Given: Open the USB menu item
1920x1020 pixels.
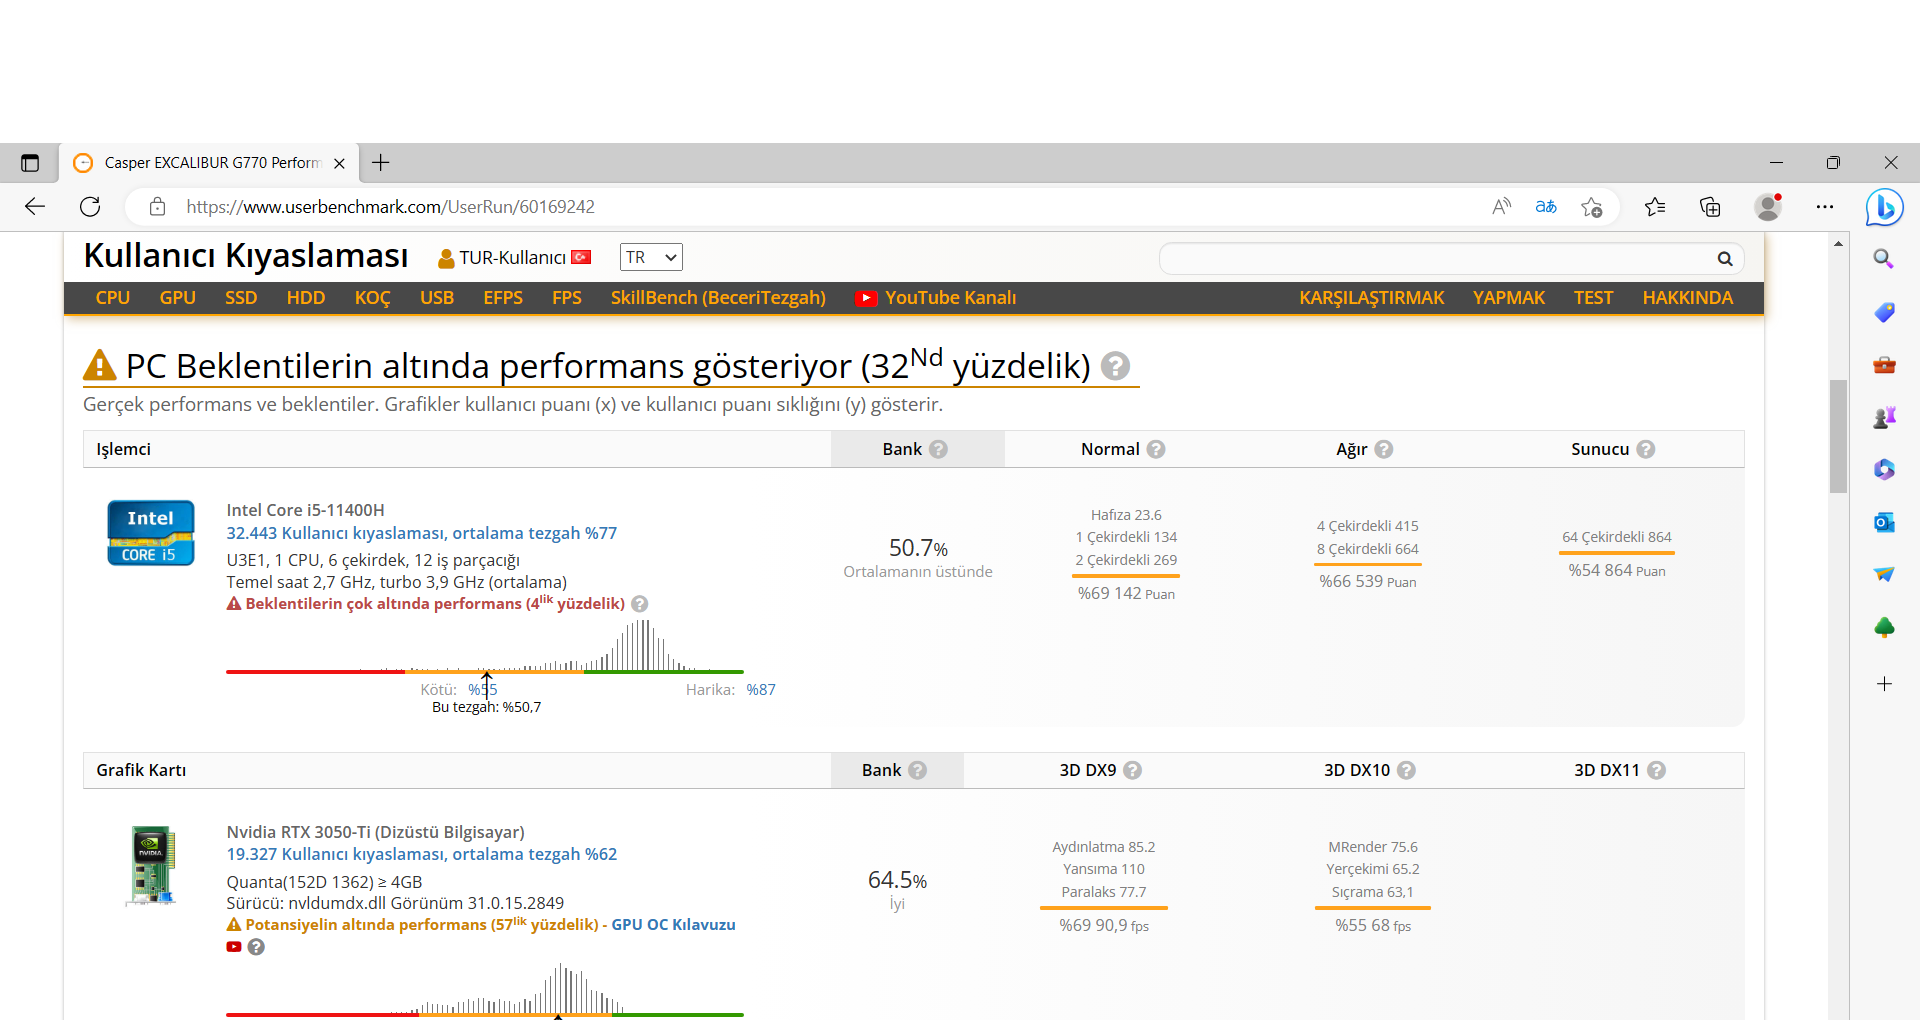Looking at the screenshot, I should (x=437, y=298).
